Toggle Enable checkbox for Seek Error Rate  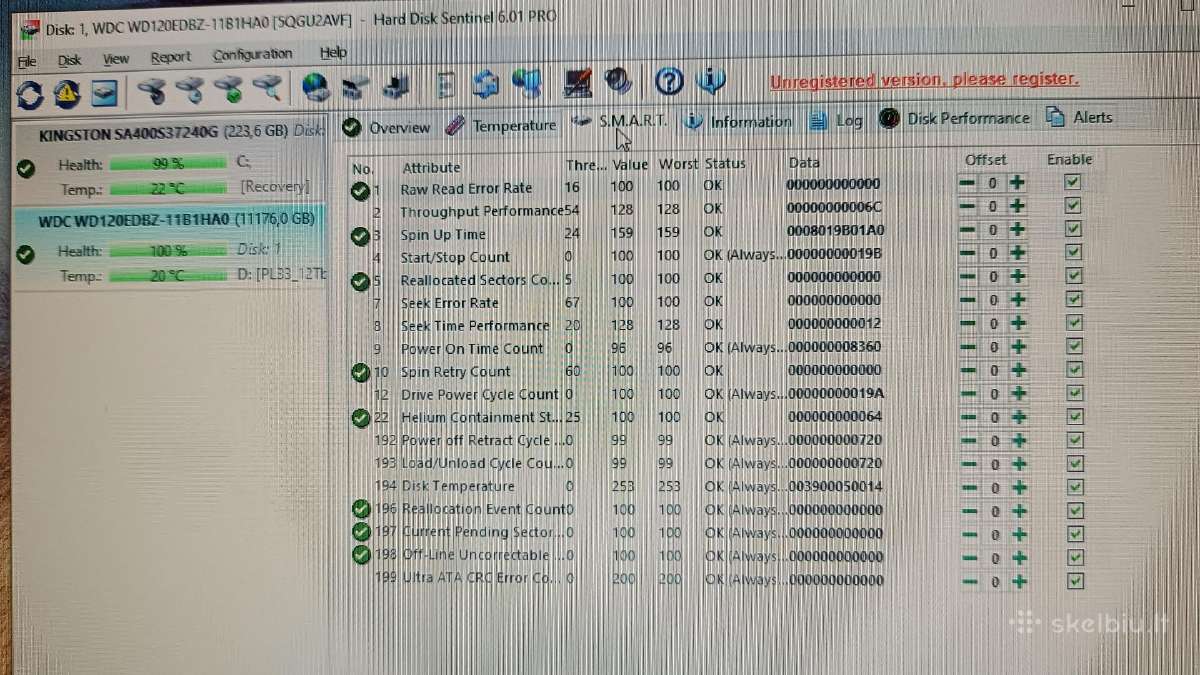click(1073, 299)
